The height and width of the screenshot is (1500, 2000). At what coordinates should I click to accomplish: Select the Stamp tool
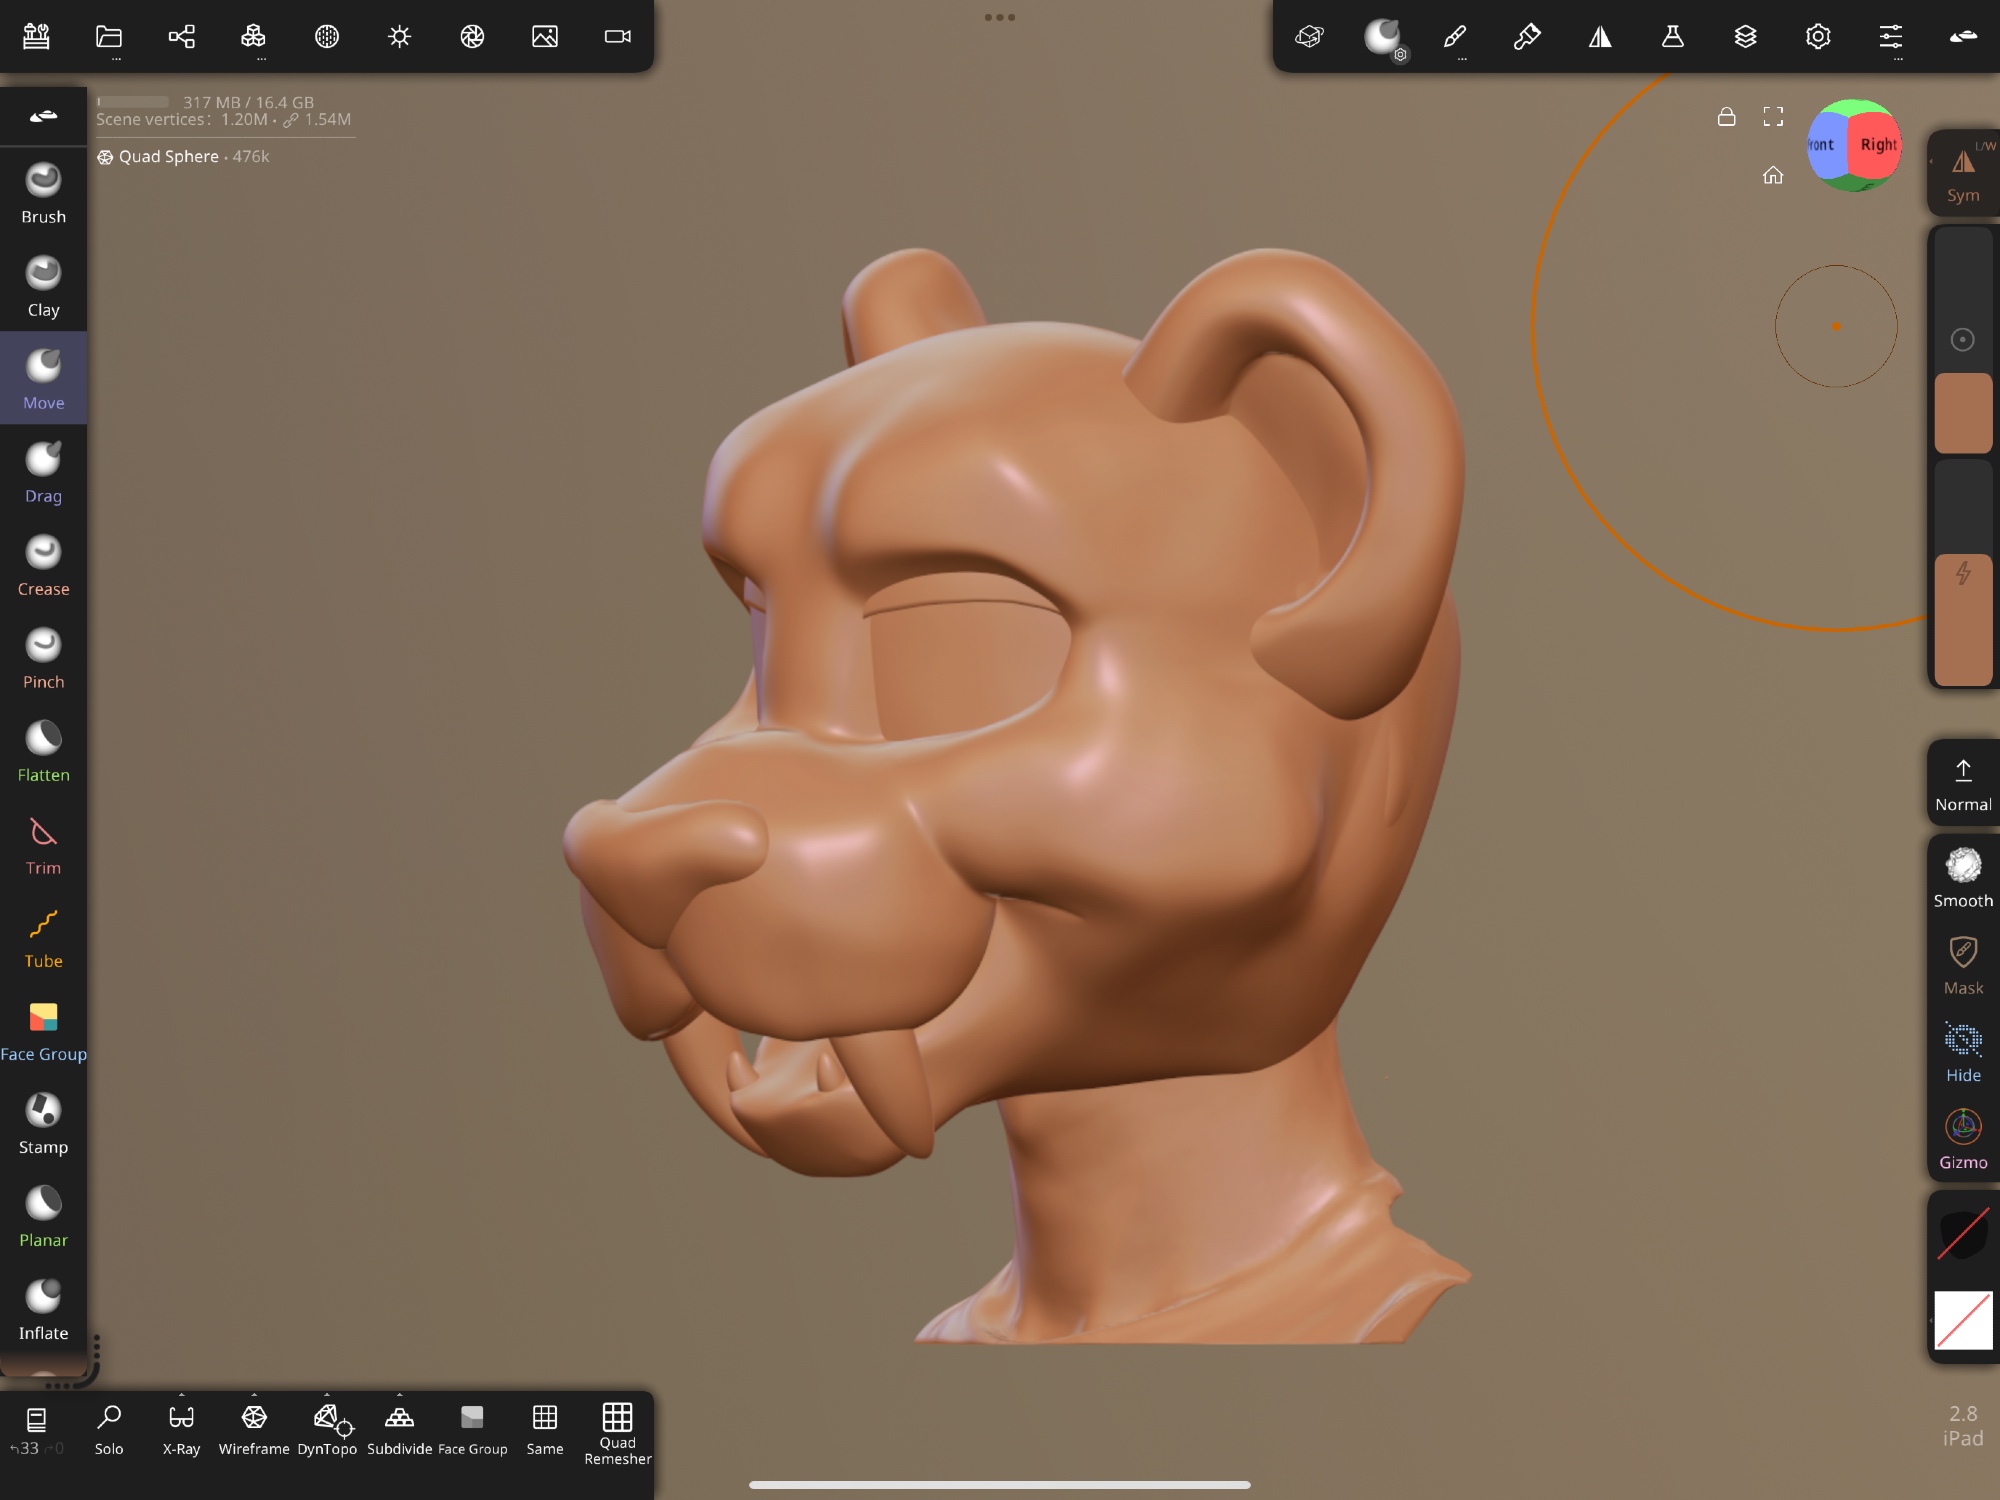click(x=43, y=1122)
